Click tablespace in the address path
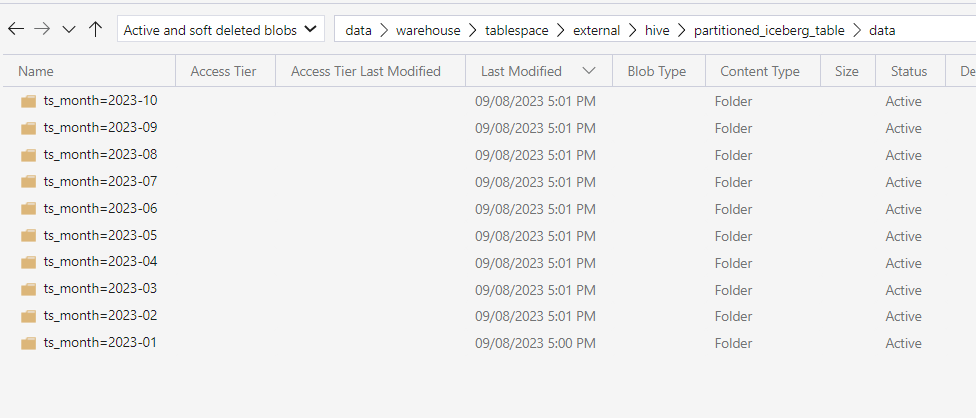 click(517, 30)
